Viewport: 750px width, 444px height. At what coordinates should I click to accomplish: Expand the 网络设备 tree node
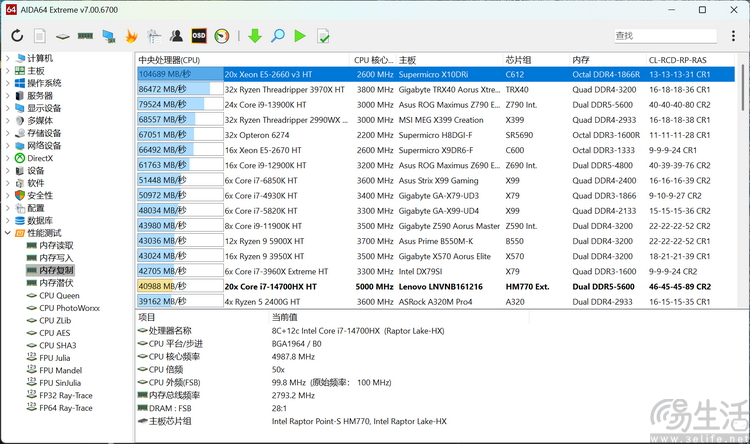pyautogui.click(x=8, y=145)
